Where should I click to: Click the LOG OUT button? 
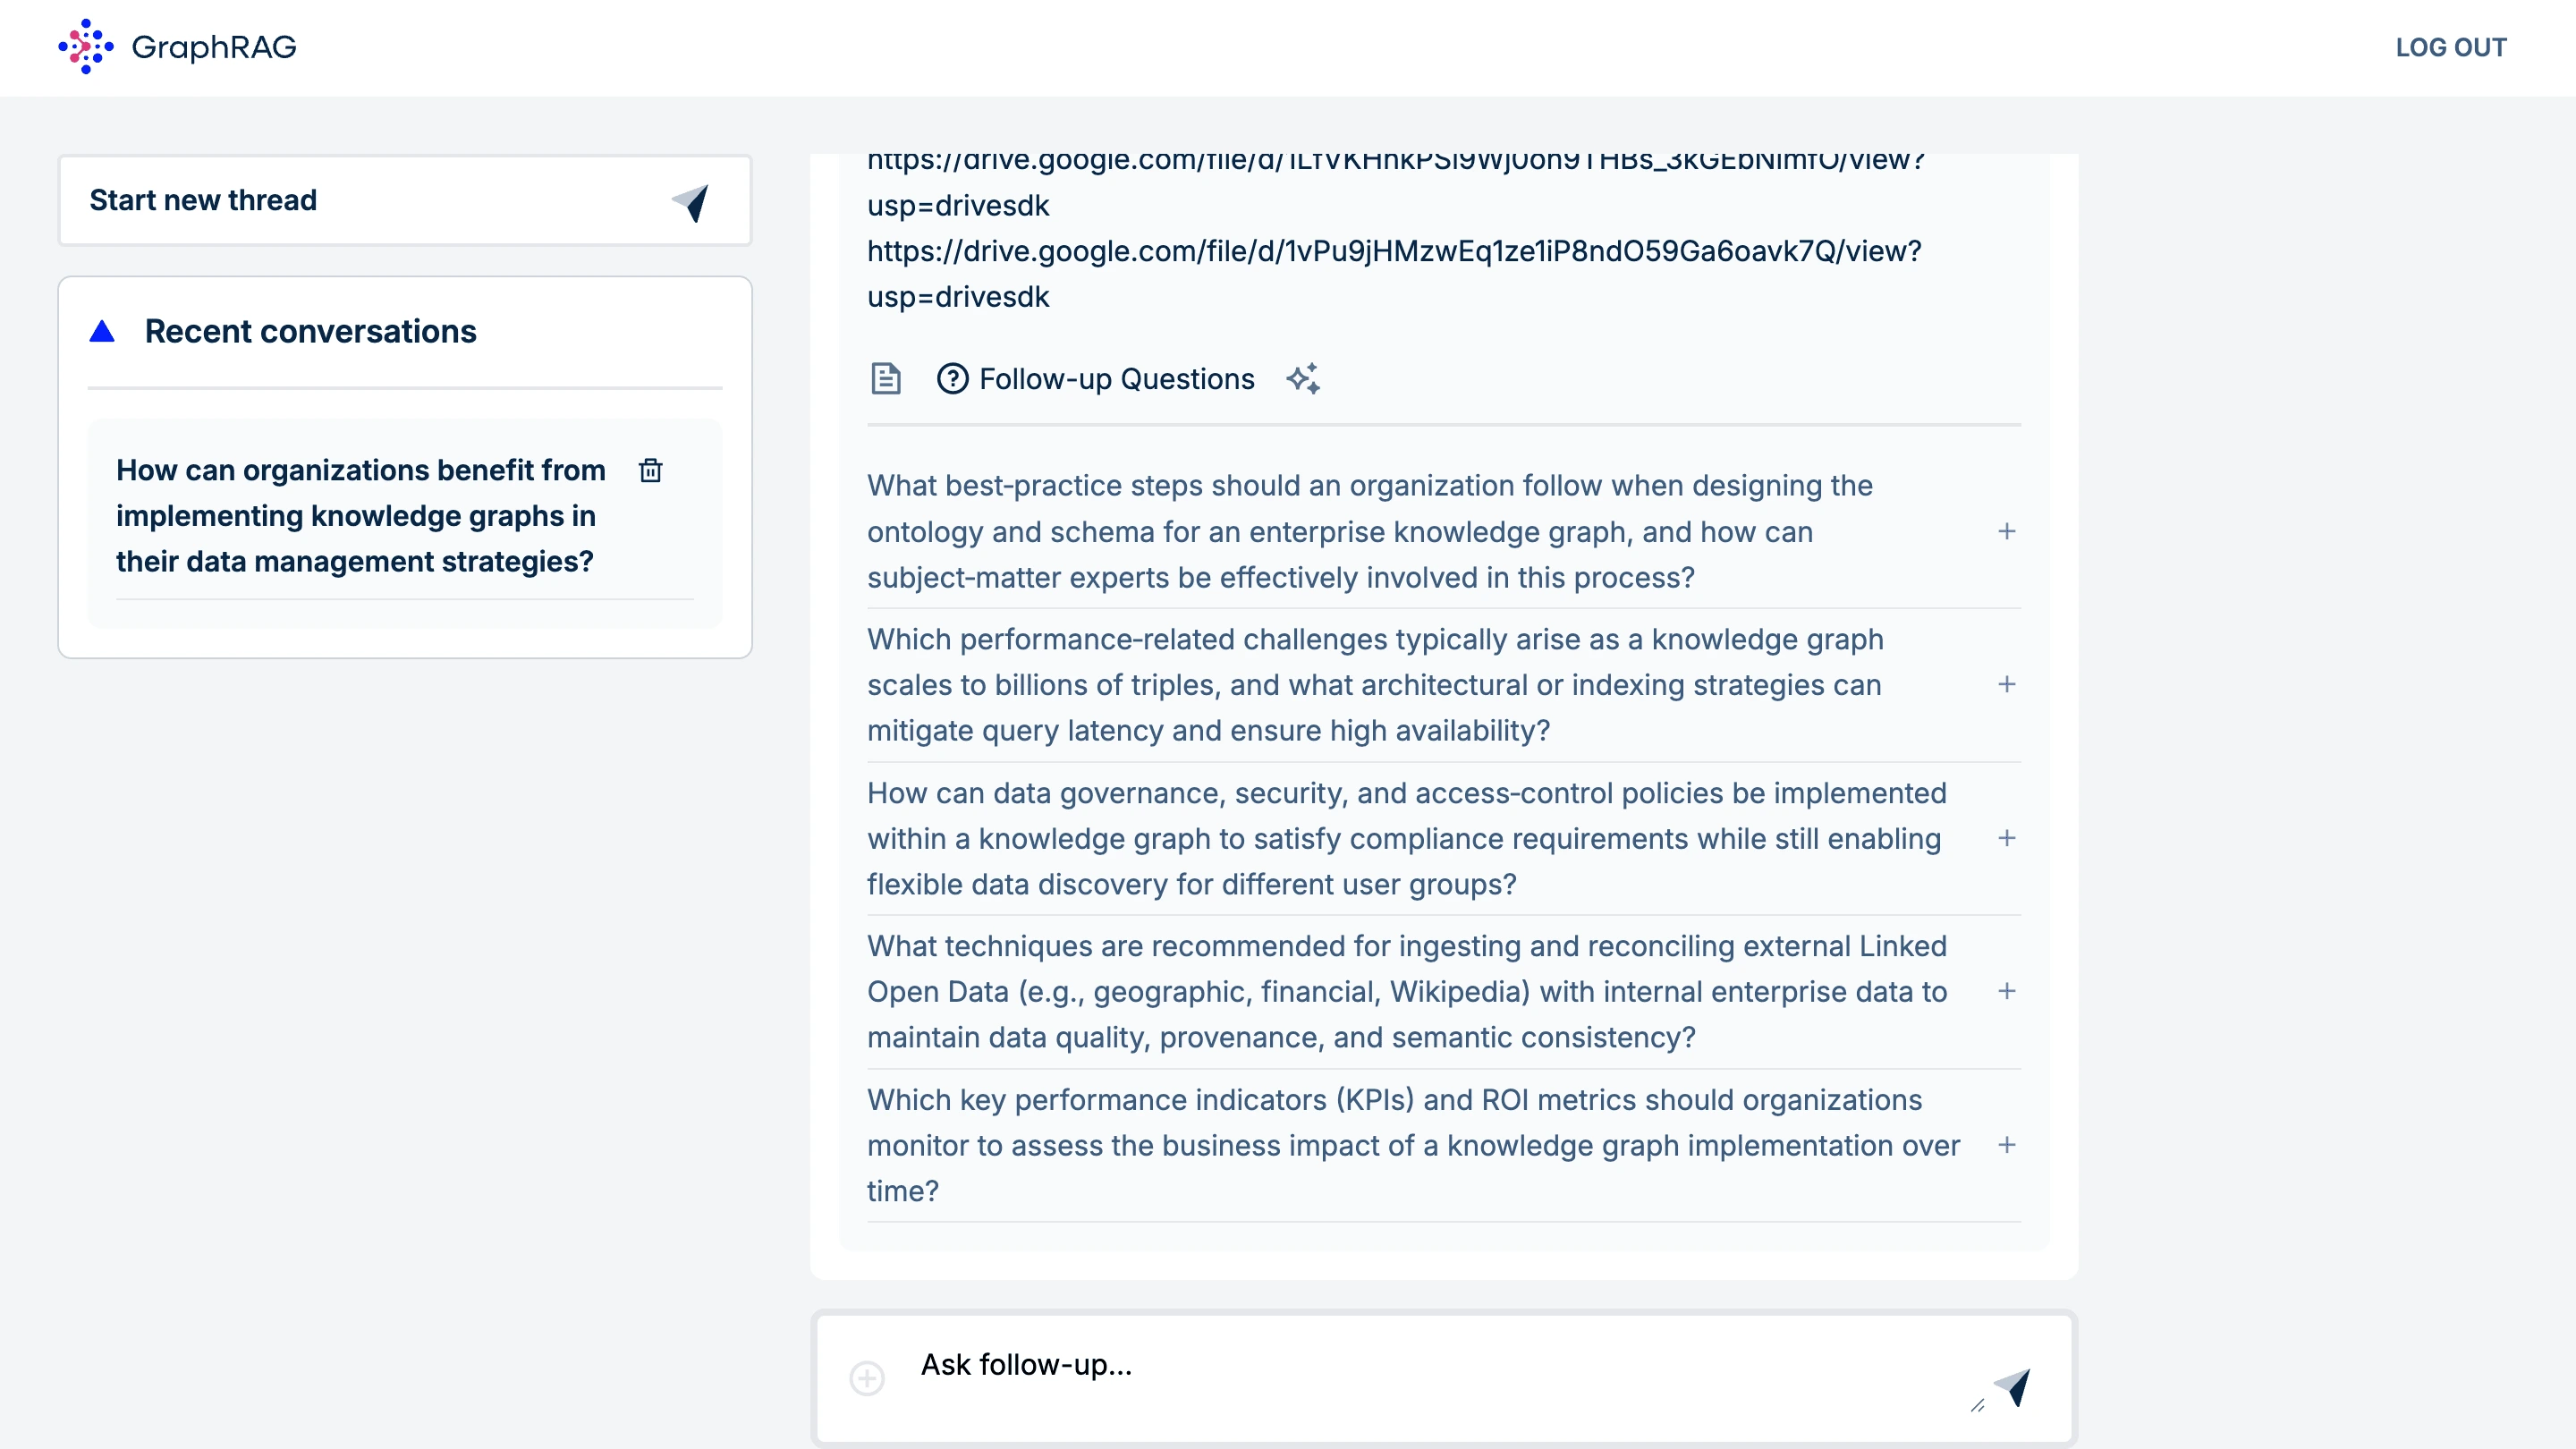(x=2450, y=47)
